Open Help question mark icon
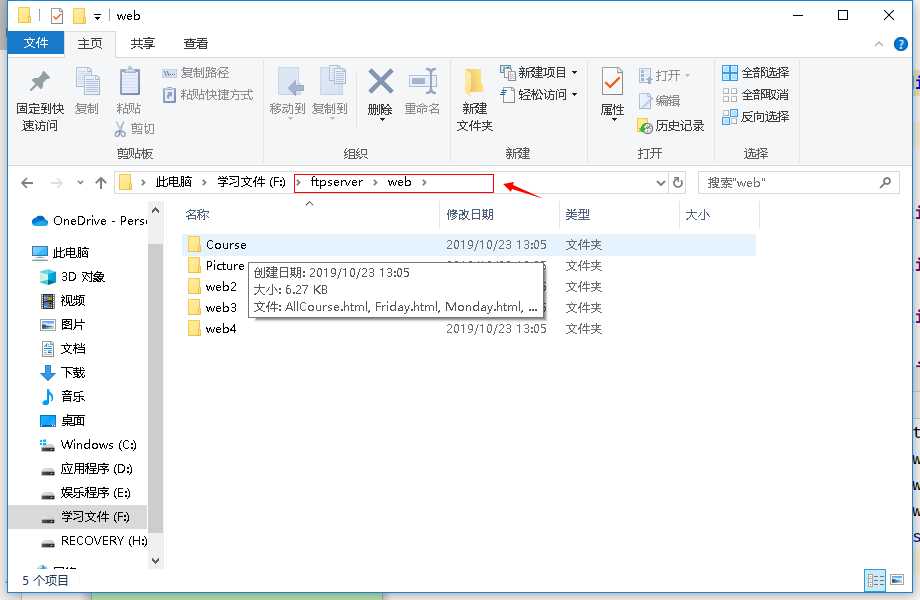The width and height of the screenshot is (920, 600). point(901,44)
